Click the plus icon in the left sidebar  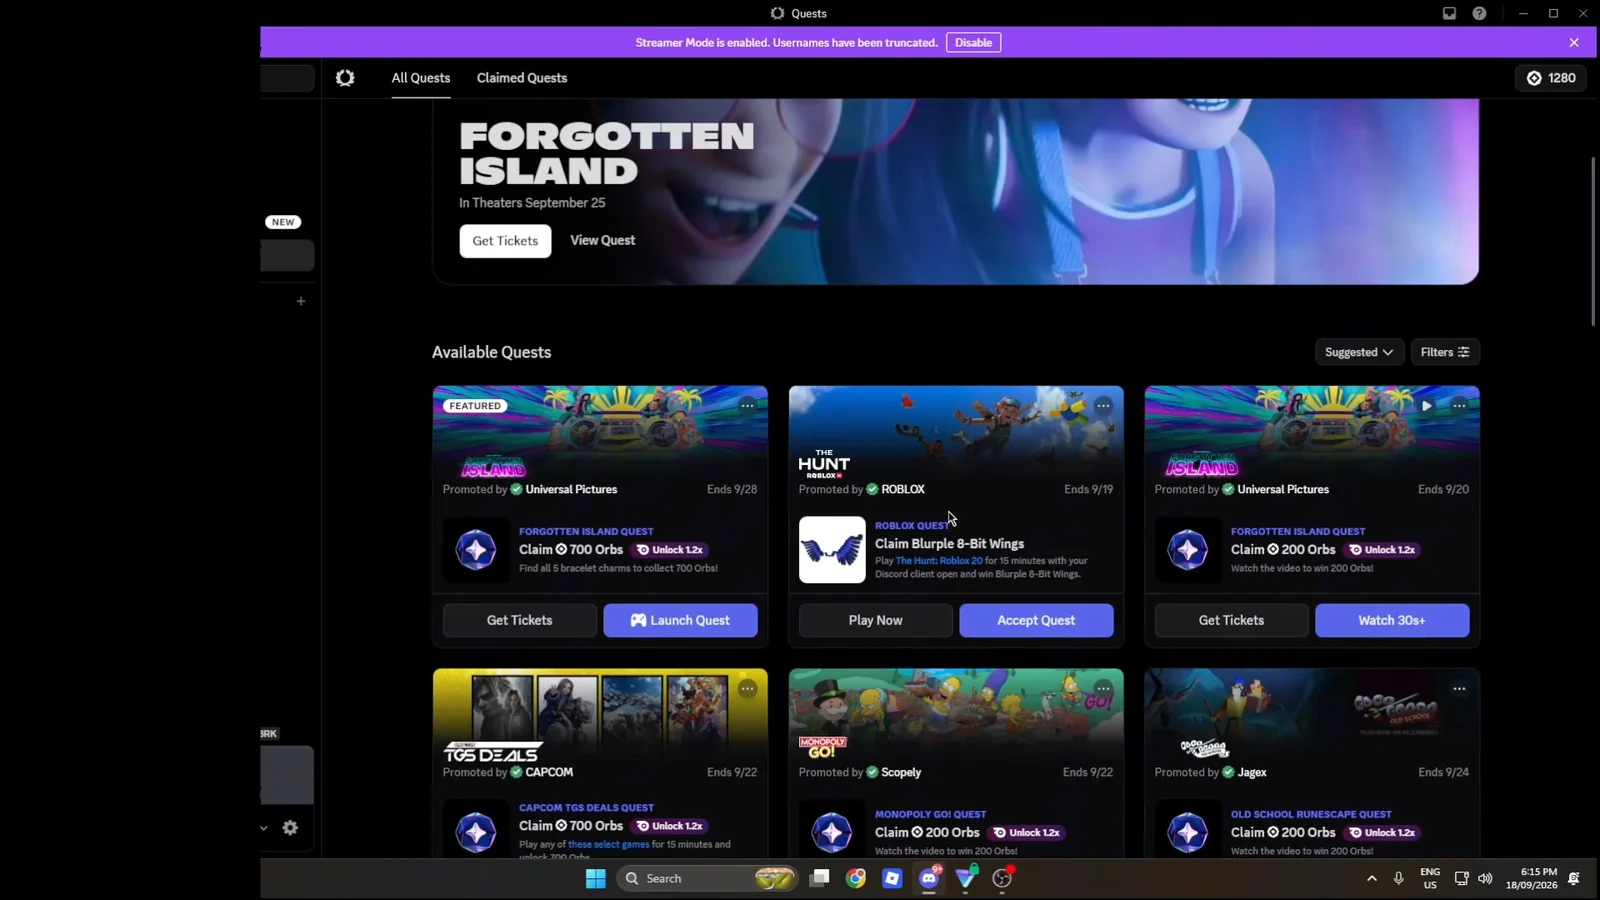[301, 301]
